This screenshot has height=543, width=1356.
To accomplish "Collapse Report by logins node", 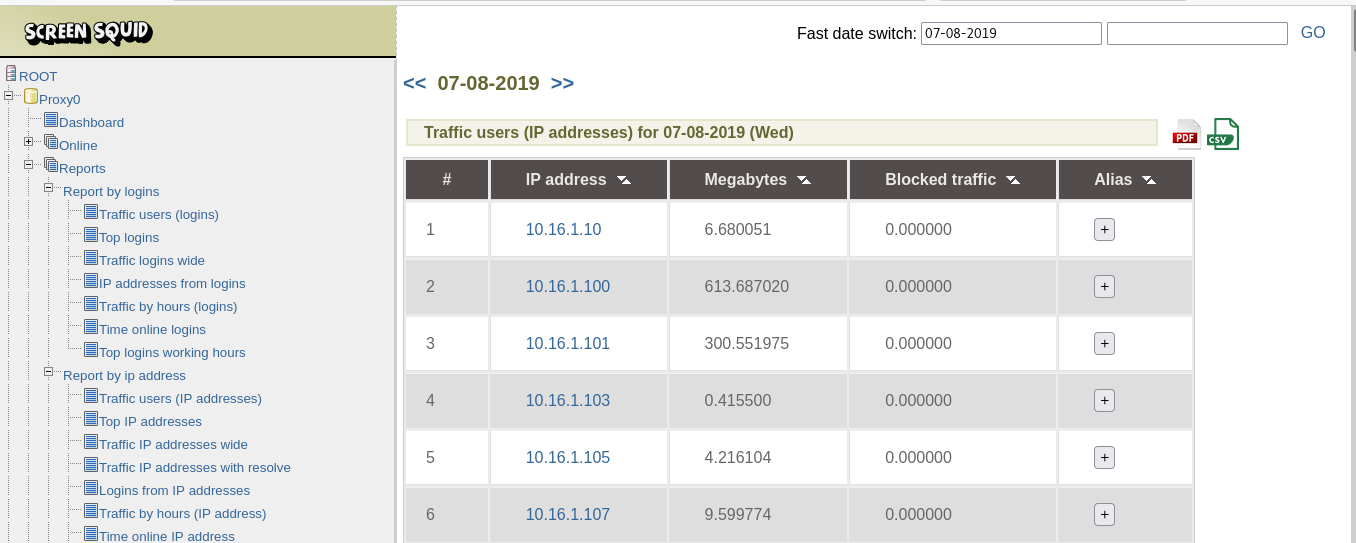I will click(x=48, y=188).
